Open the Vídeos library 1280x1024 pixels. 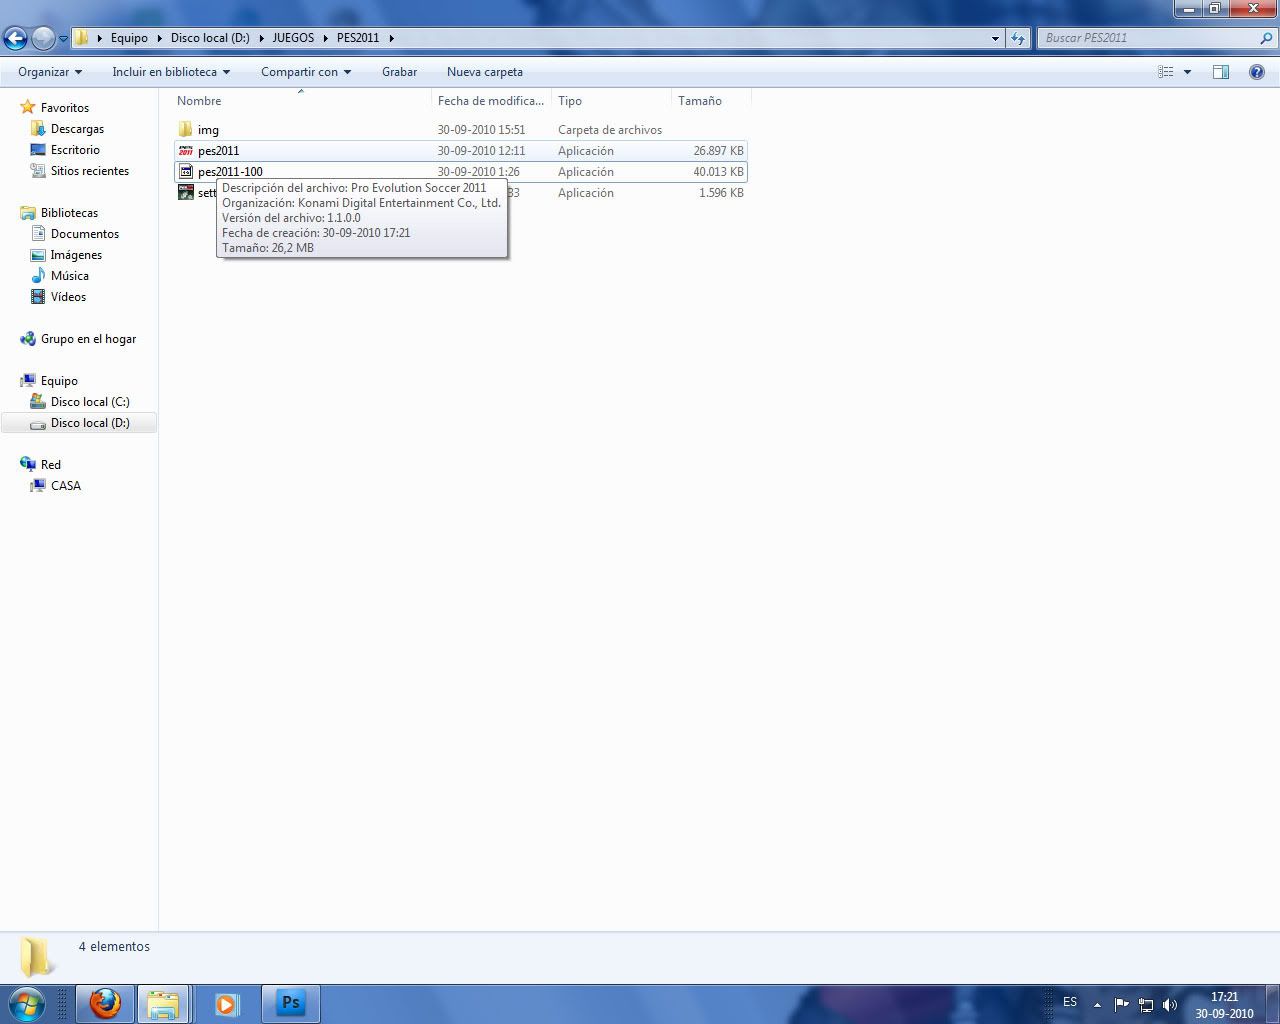point(68,297)
